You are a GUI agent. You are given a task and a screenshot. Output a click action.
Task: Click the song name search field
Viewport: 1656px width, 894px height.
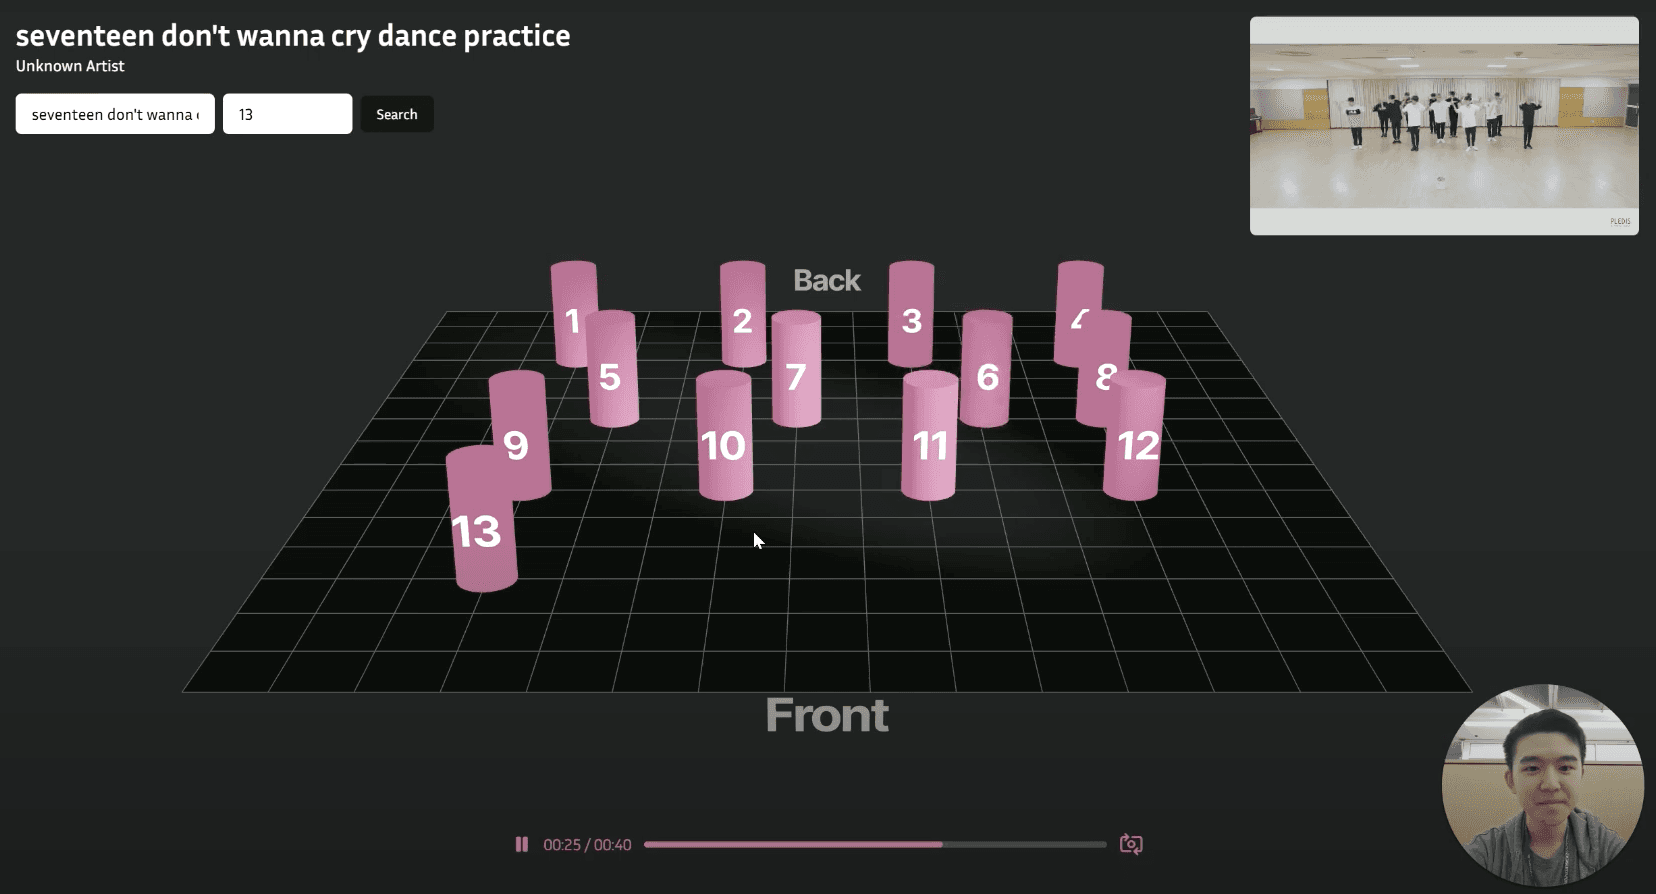[115, 114]
